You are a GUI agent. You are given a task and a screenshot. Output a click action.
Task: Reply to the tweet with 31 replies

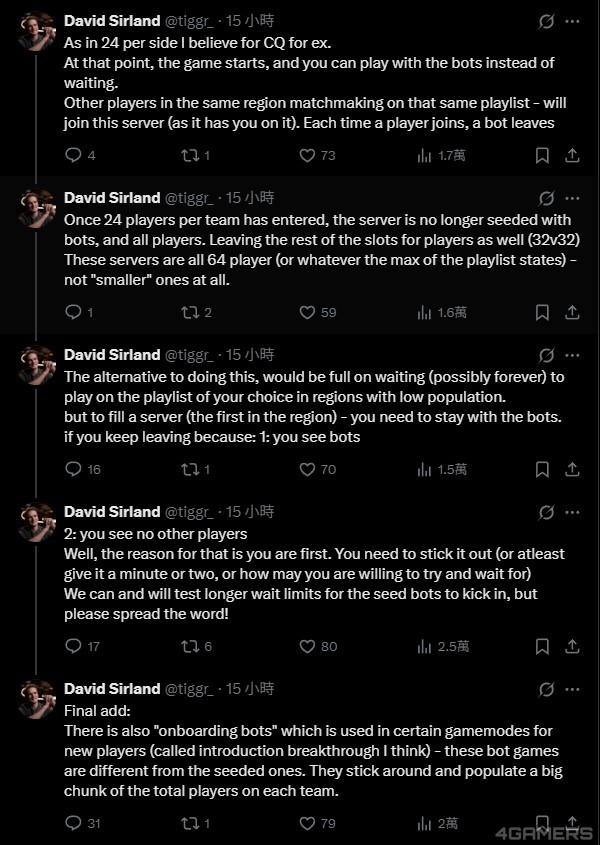tap(73, 823)
